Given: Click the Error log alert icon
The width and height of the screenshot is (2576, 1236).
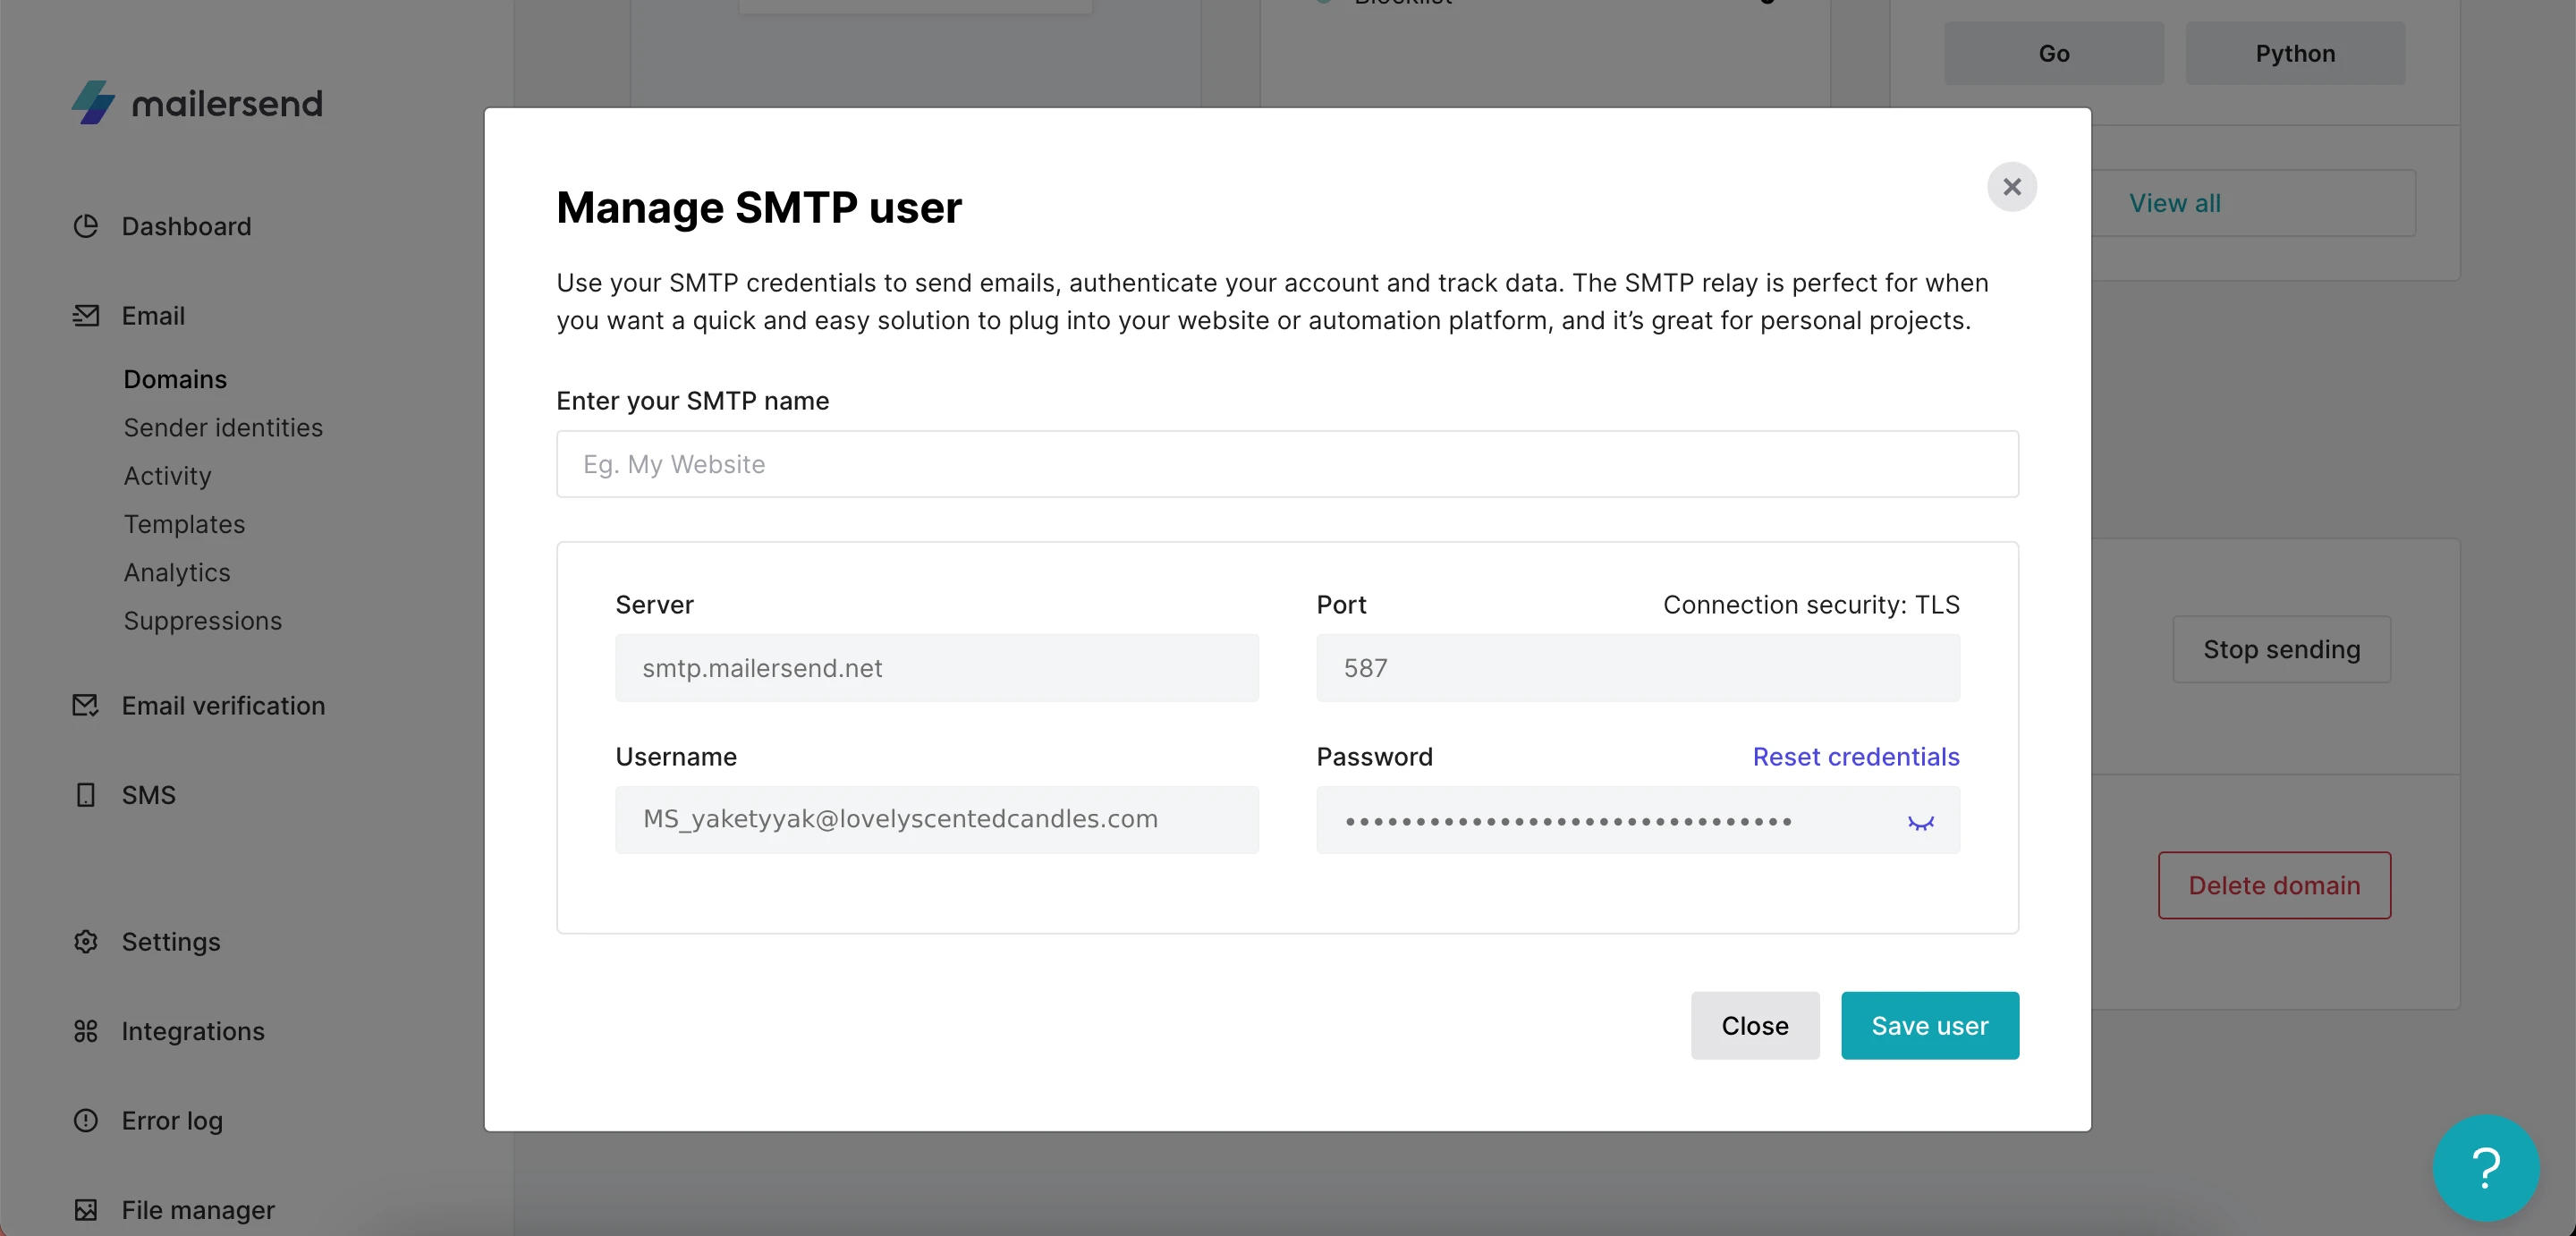Looking at the screenshot, I should (x=86, y=1121).
